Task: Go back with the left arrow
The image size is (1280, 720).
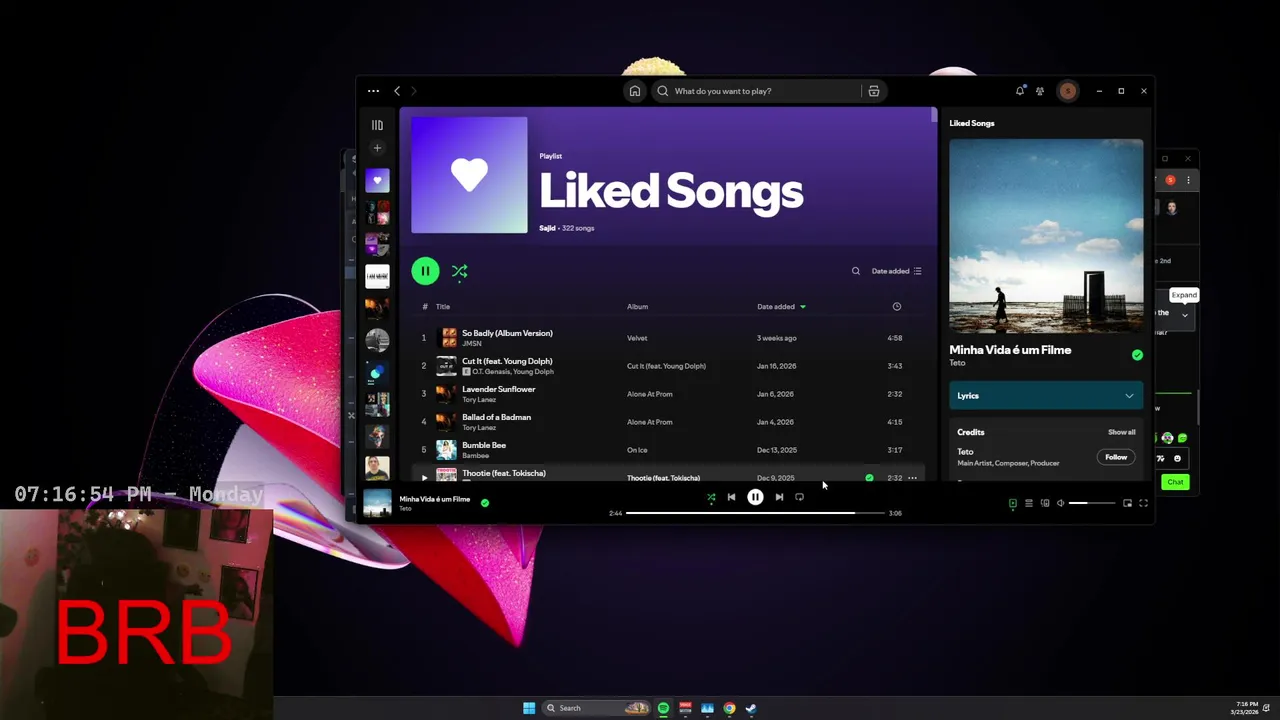Action: coord(397,91)
